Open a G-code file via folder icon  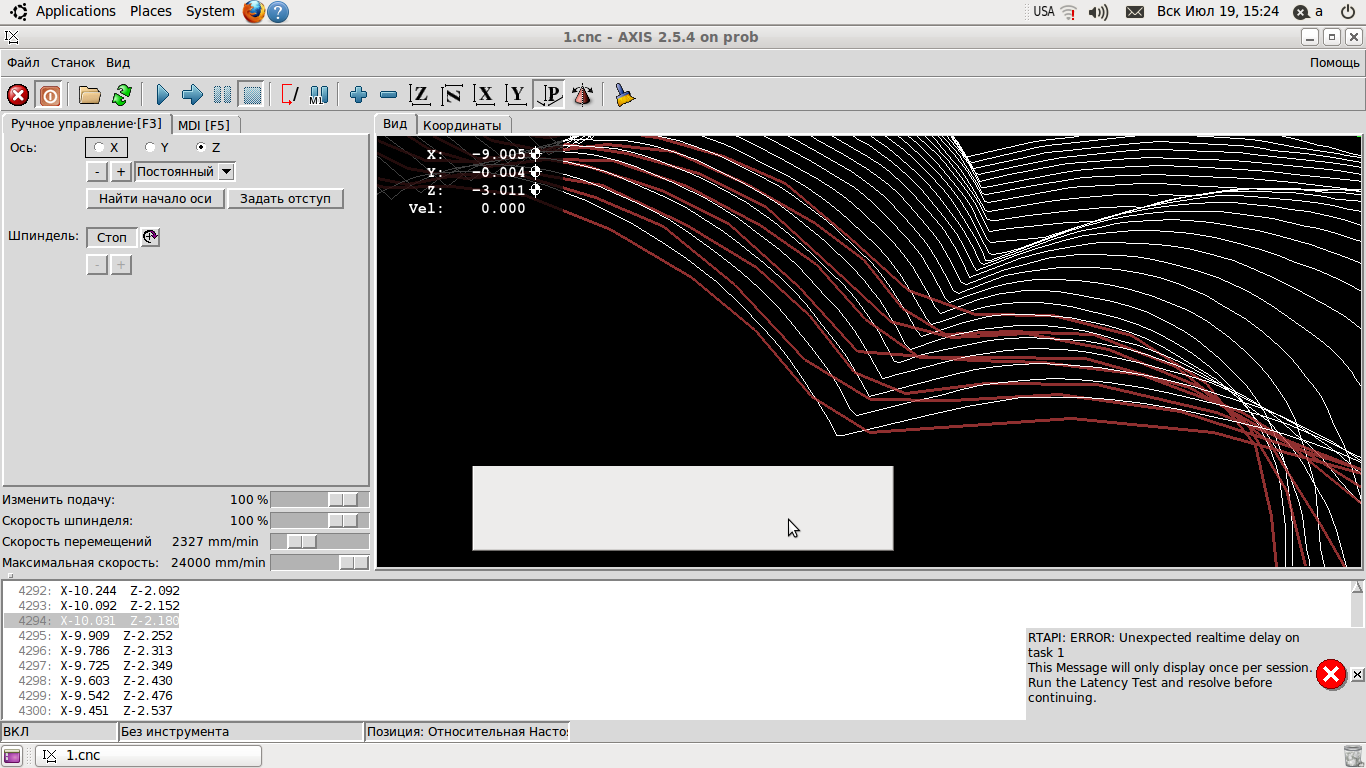[90, 95]
